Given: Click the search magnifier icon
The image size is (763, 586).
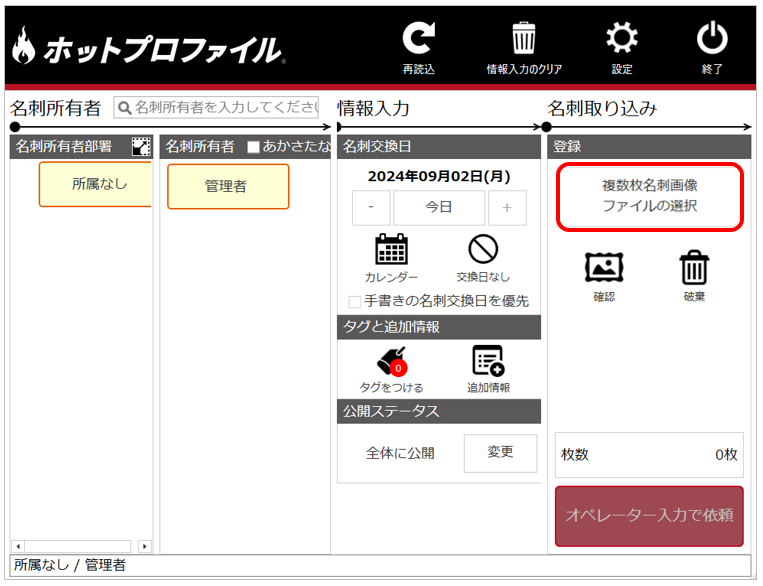Looking at the screenshot, I should [x=125, y=108].
